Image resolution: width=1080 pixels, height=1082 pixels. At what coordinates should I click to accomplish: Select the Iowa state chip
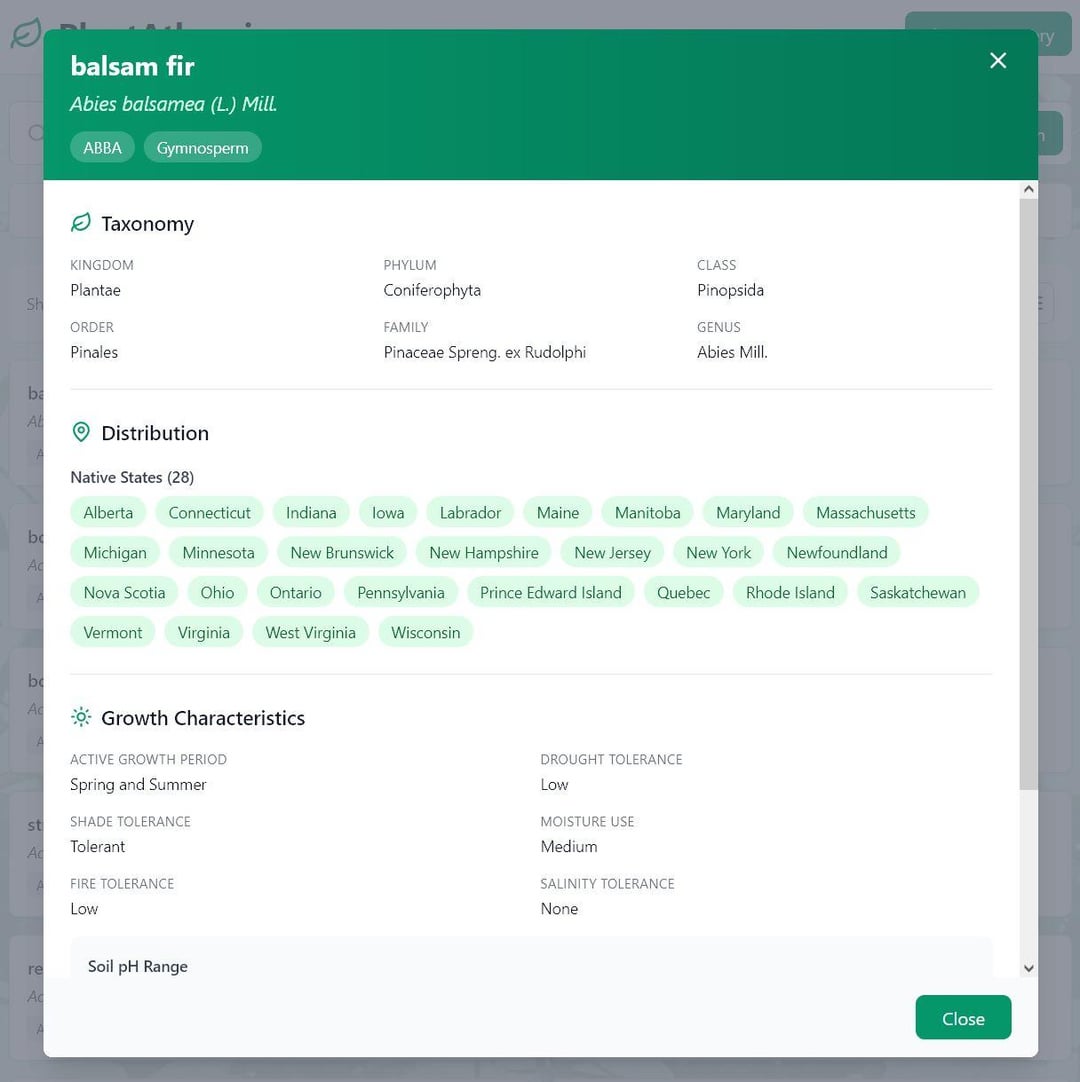[388, 513]
